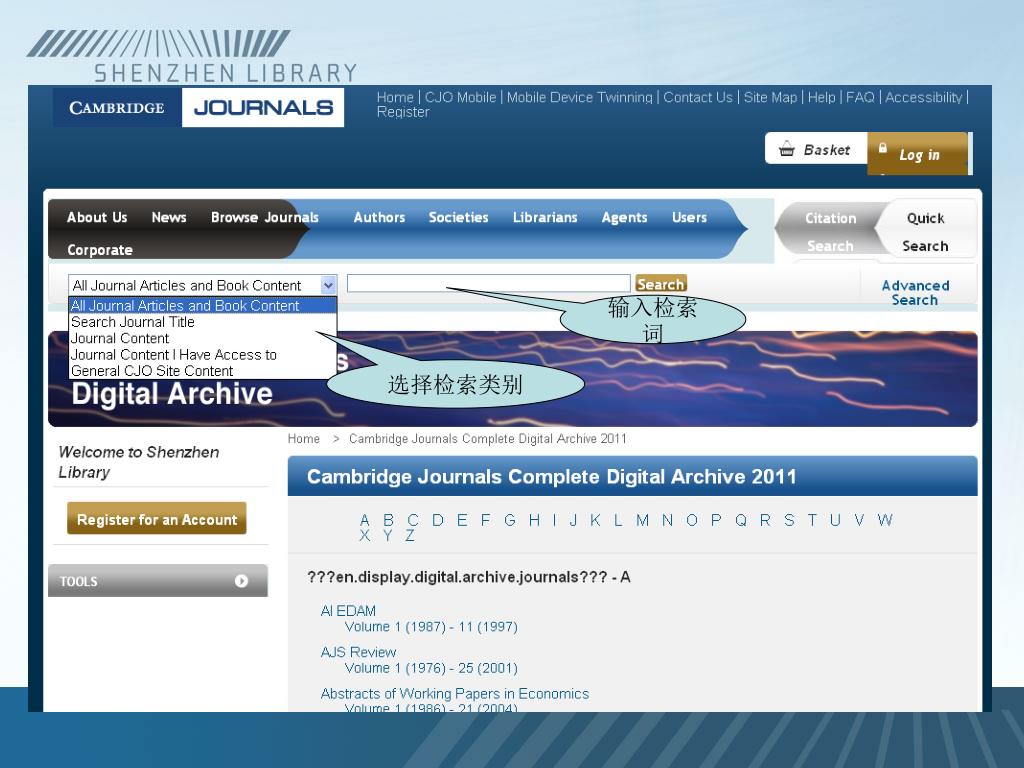Switch to the Quick Search tab
Screen dimensions: 1024x768
coord(925,232)
